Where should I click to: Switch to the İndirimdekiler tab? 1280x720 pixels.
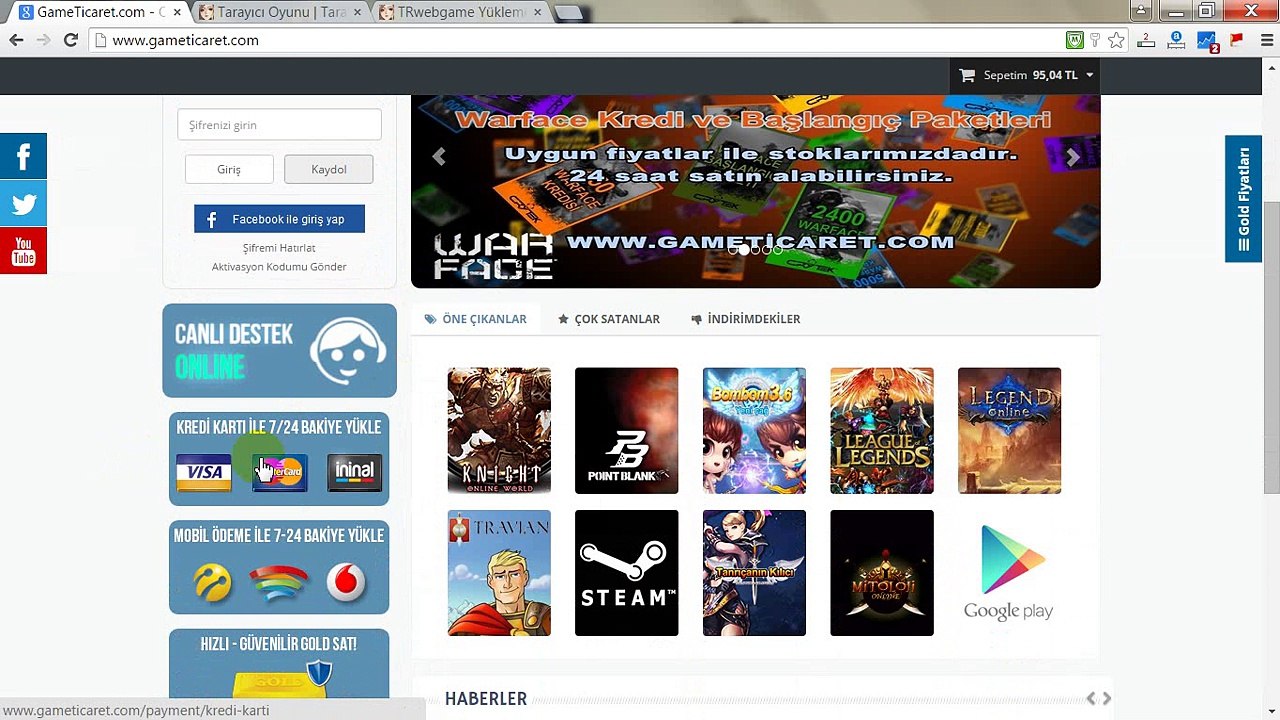click(746, 319)
